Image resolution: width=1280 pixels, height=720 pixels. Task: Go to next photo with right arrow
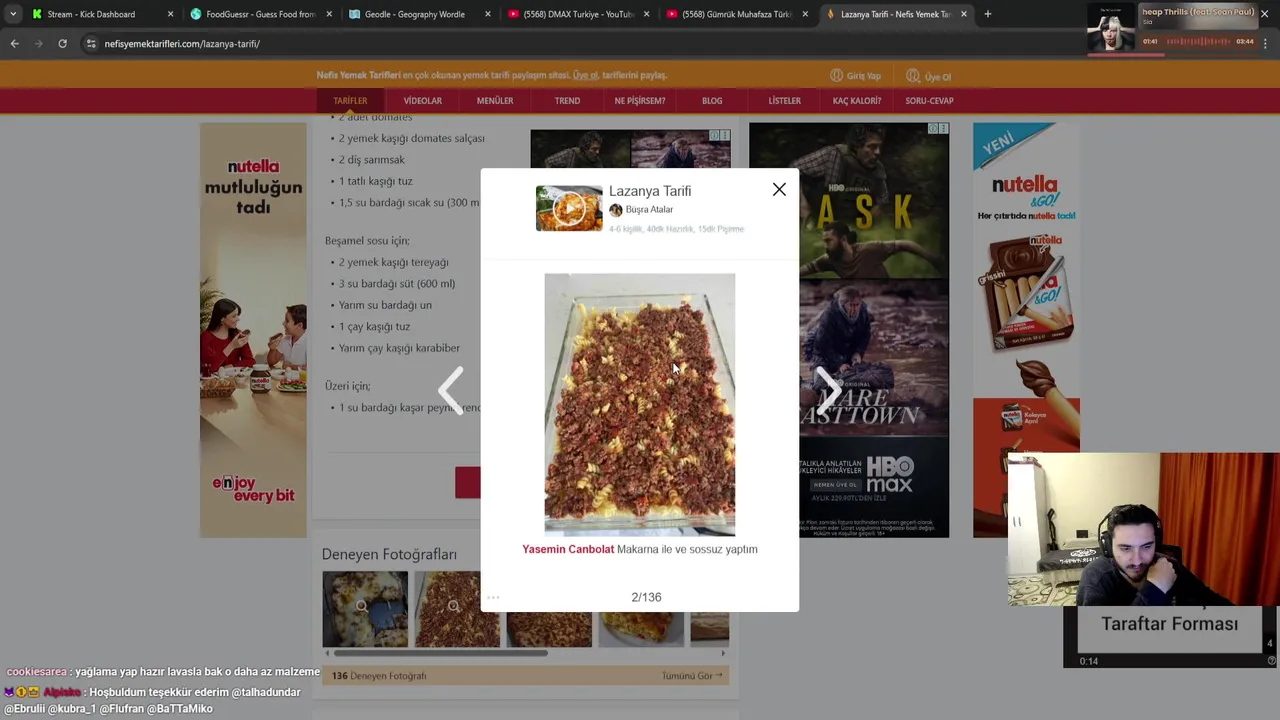827,390
